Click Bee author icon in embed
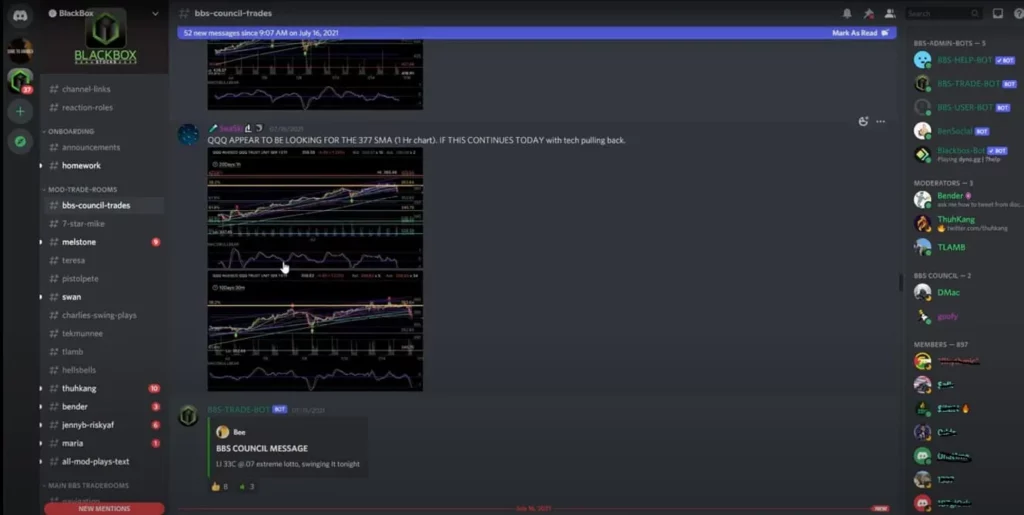 point(222,432)
